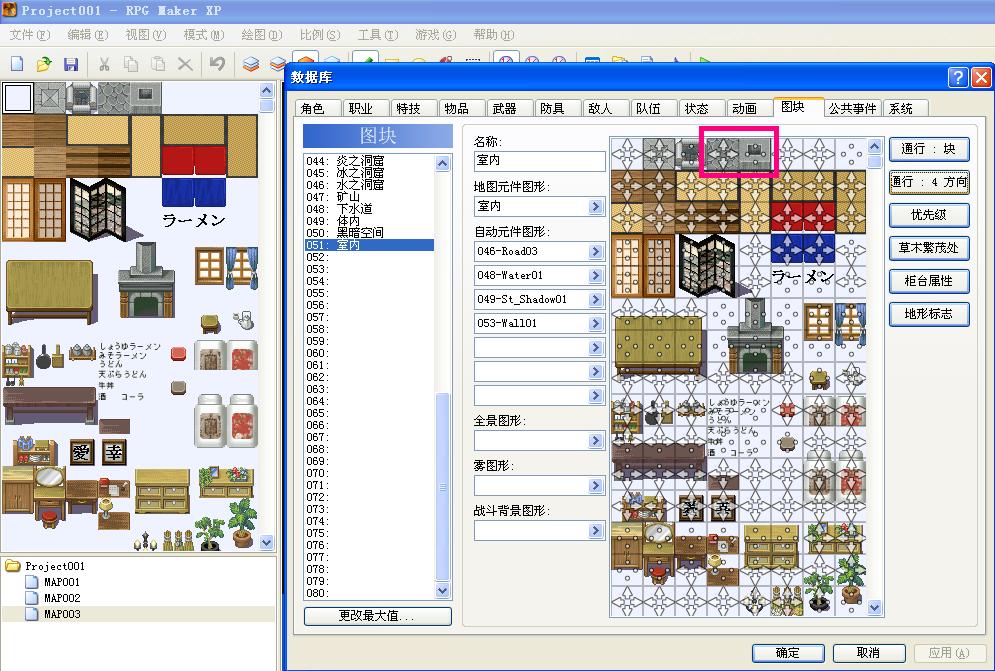Switch to 草木繁茂处 bush mode
995x671 pixels.
[928, 248]
